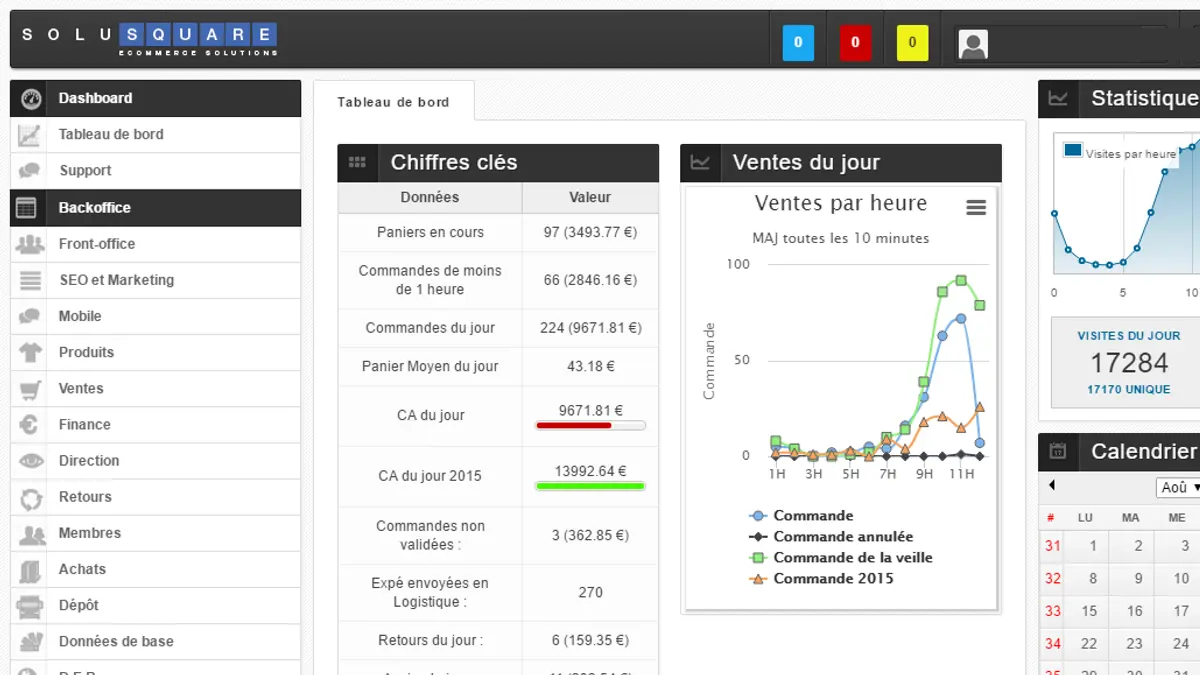Click the SoluSquare logo
The height and width of the screenshot is (675, 1200).
click(149, 39)
